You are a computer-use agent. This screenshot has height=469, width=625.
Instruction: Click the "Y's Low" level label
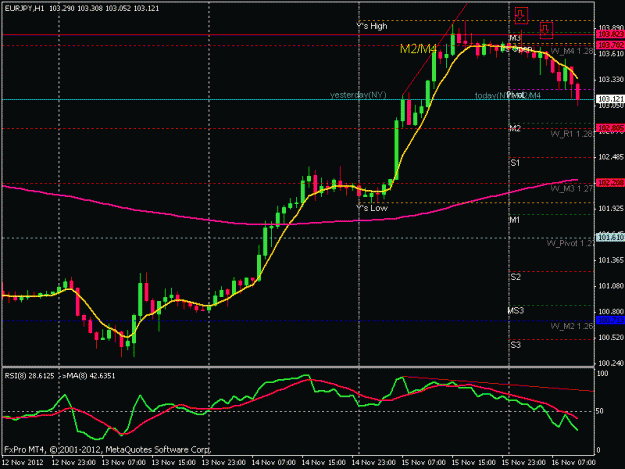click(371, 208)
